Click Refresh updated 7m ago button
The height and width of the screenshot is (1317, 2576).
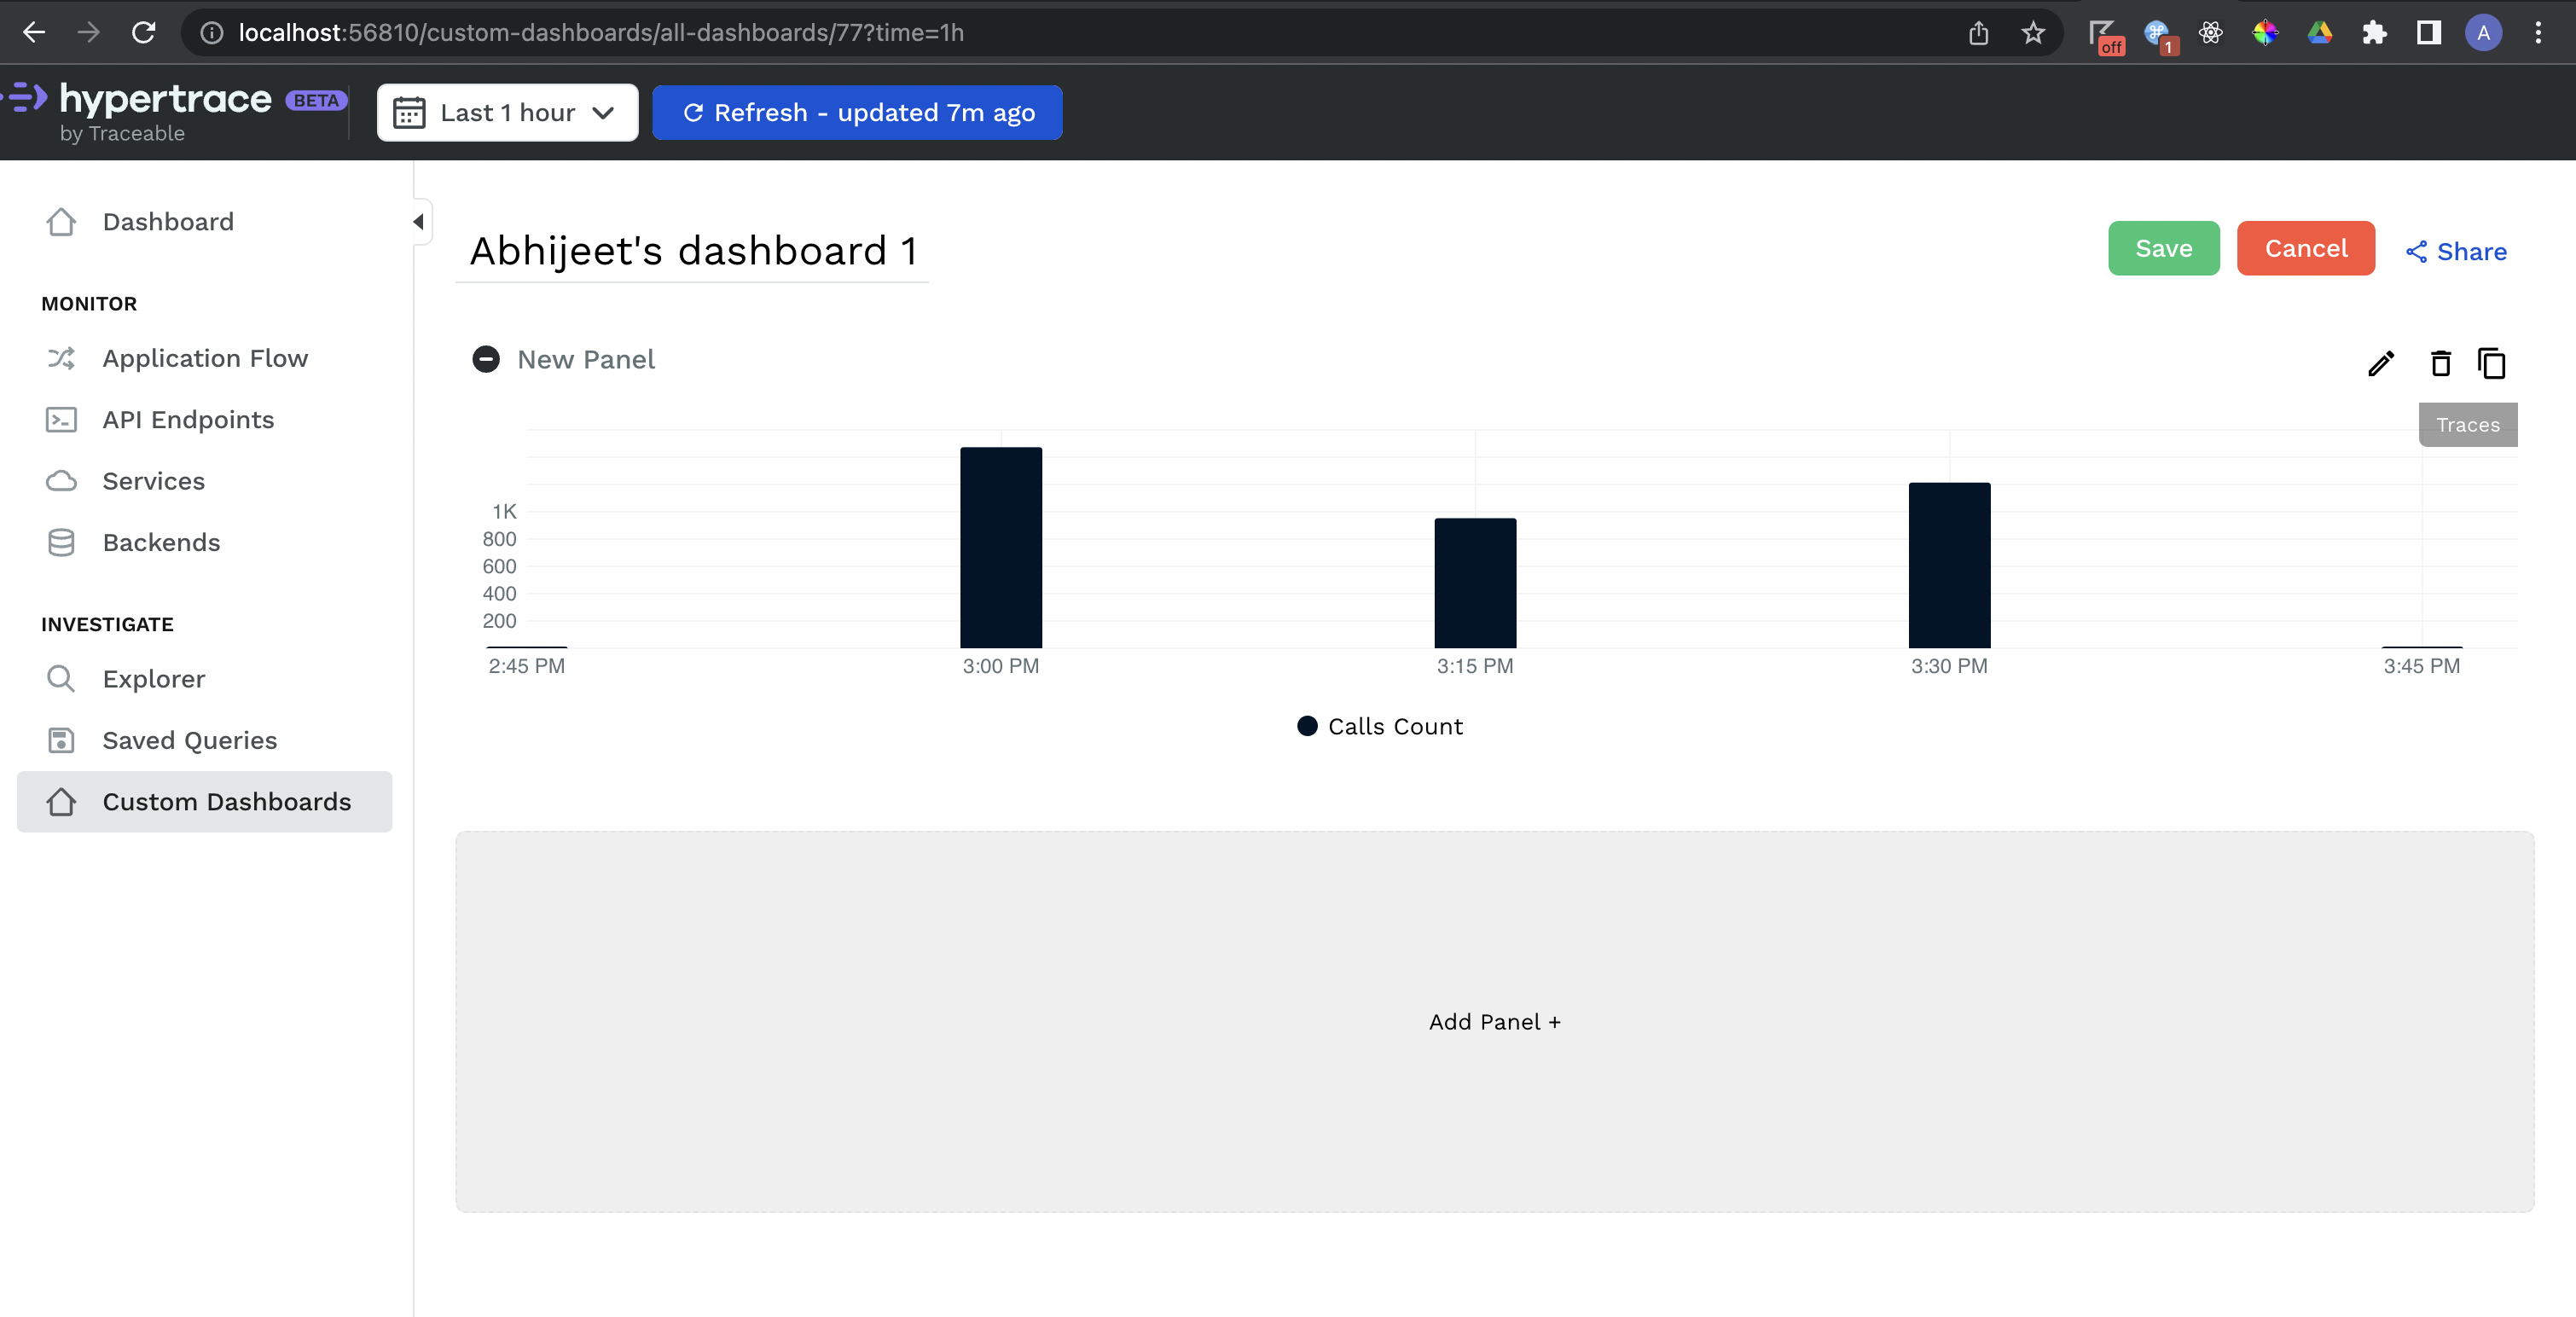point(857,113)
